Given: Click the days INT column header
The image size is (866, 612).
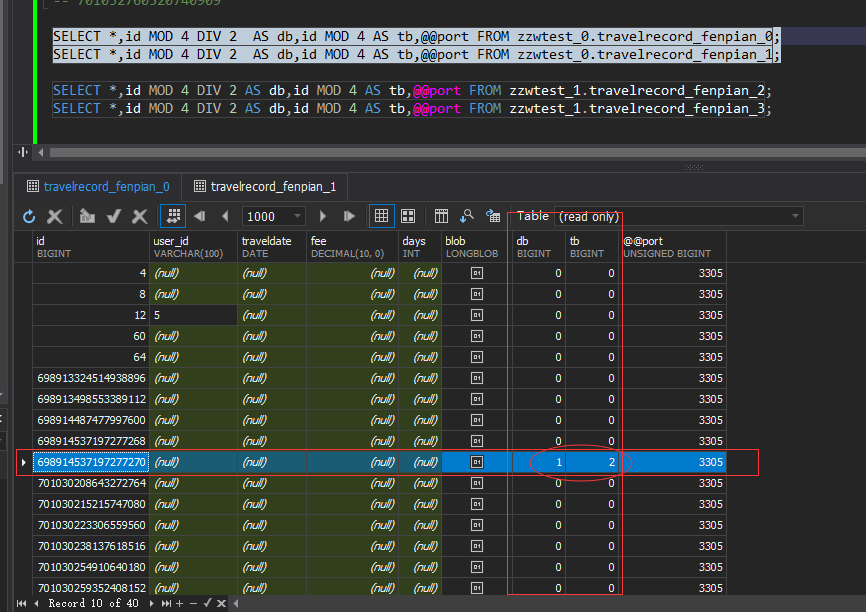Looking at the screenshot, I should click(x=420, y=247).
